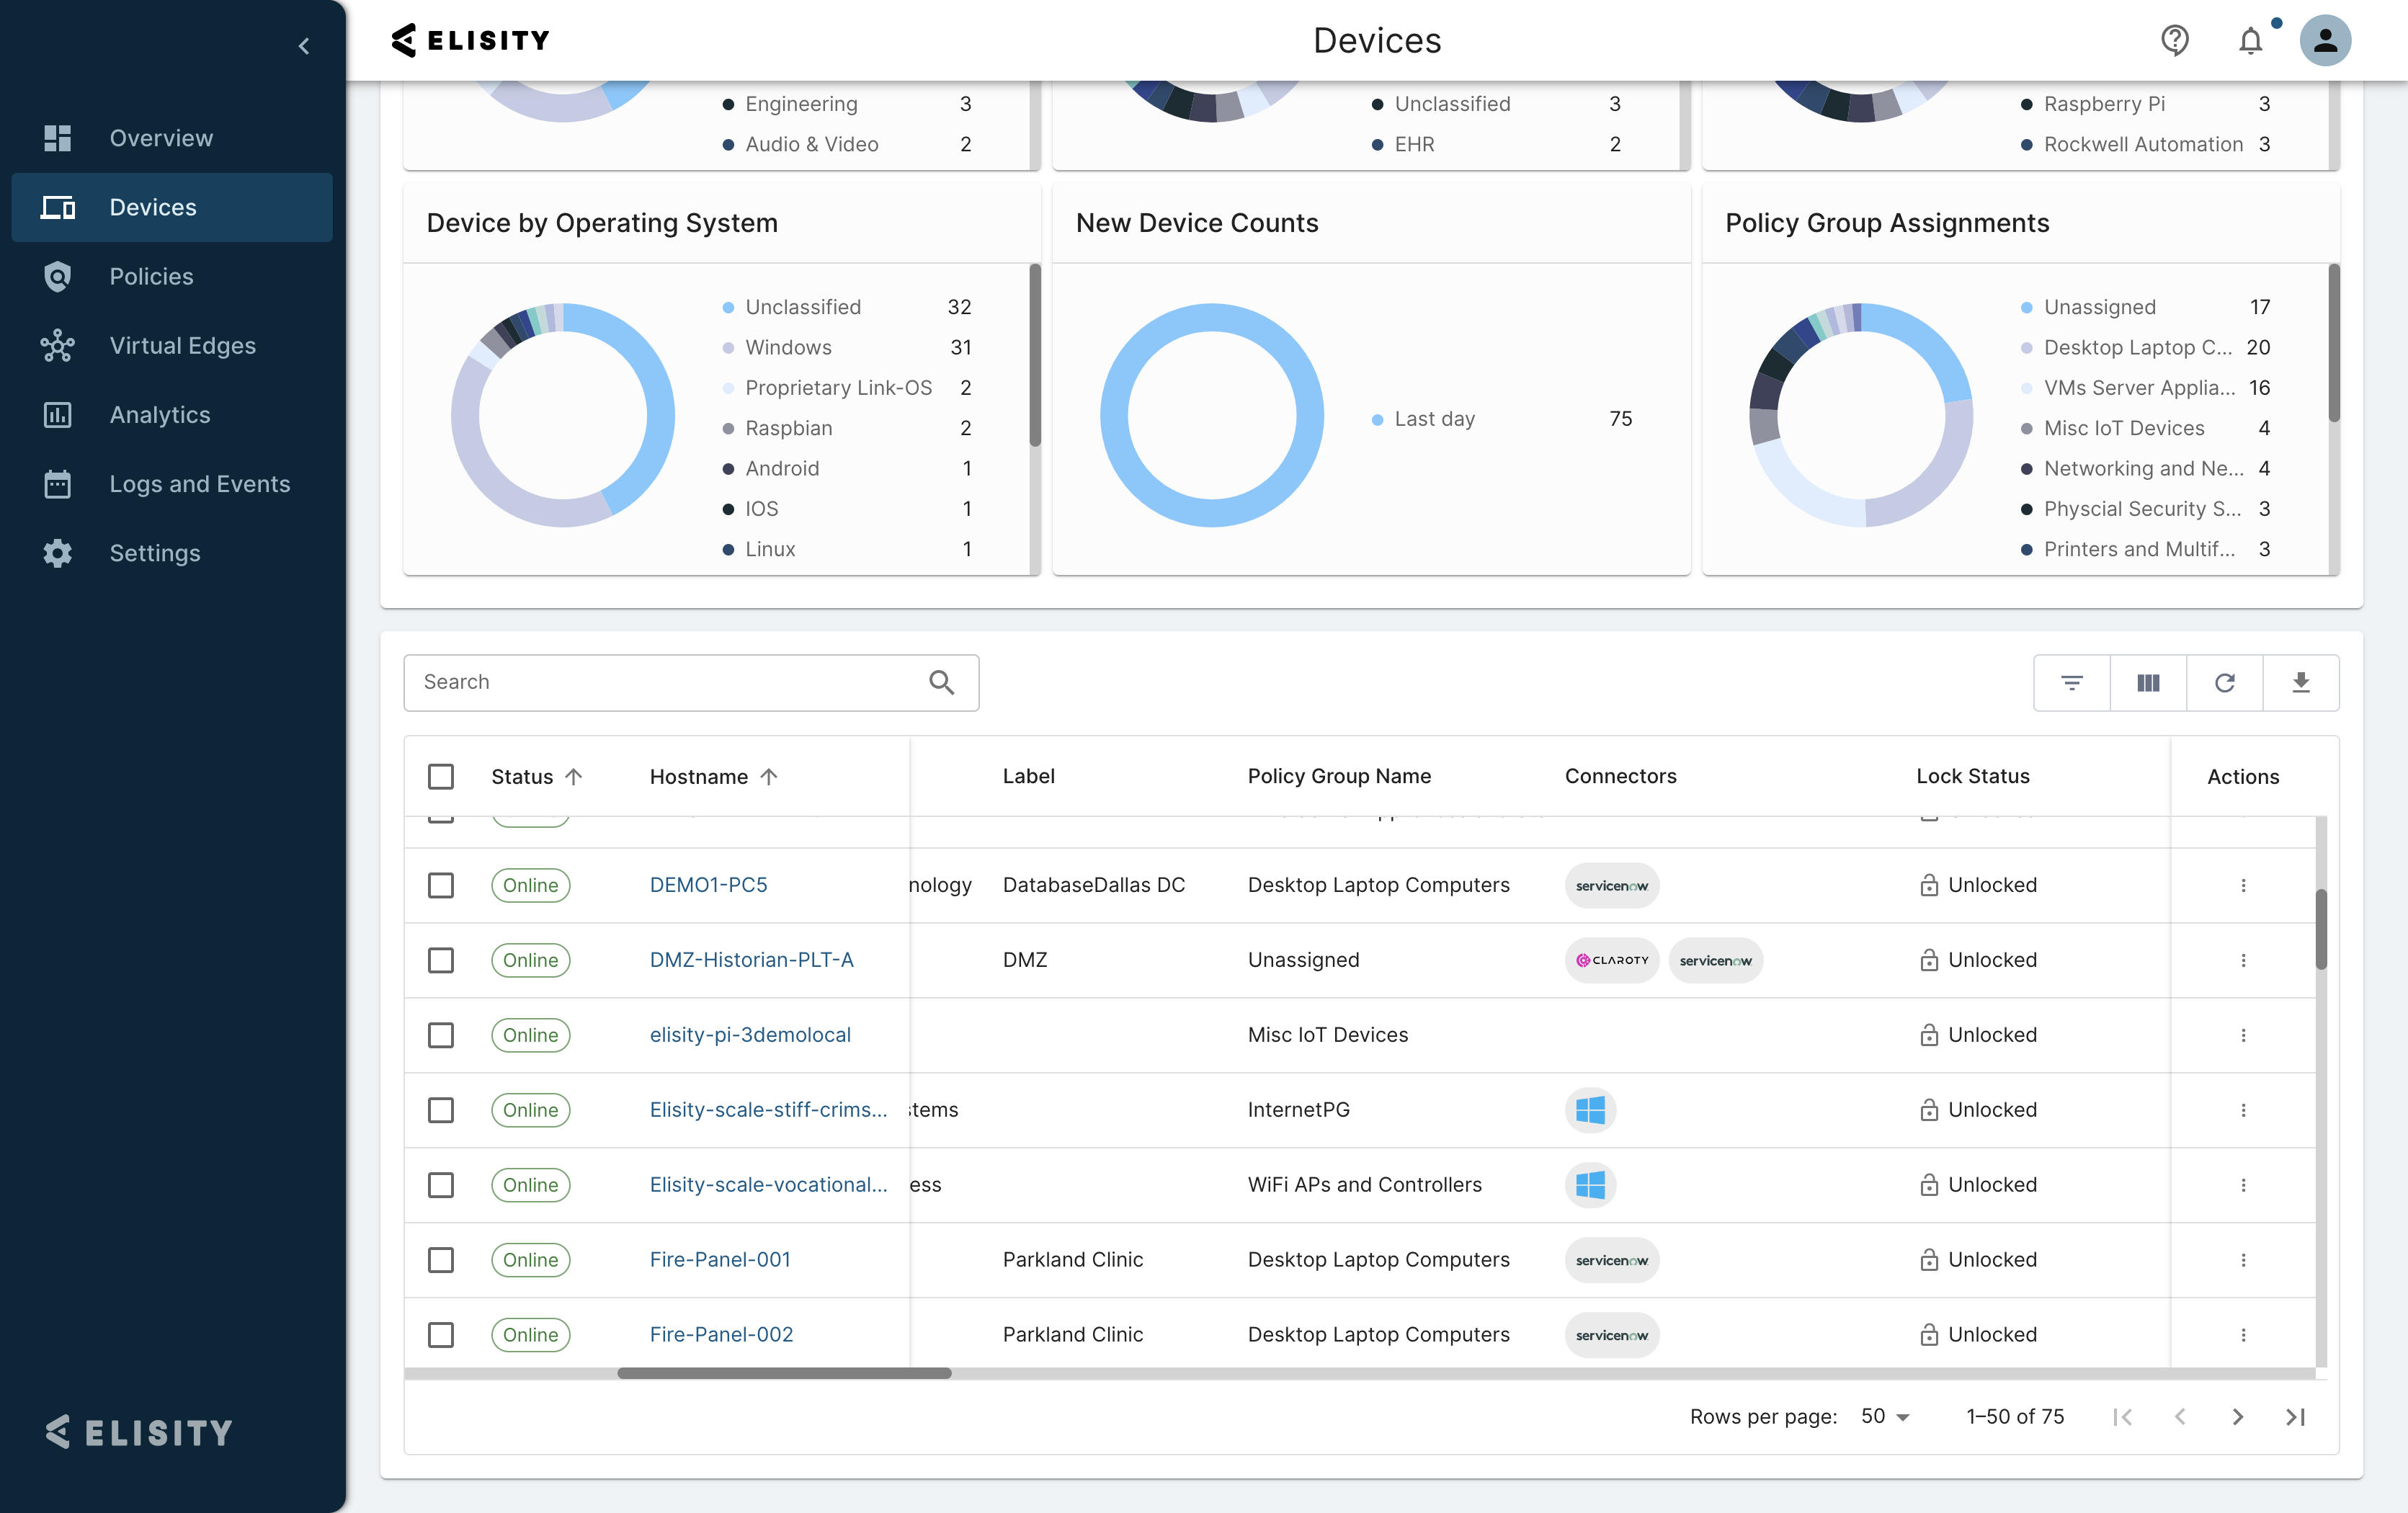Viewport: 2408px width, 1513px height.
Task: Click the Windows legend color dot
Action: pos(728,348)
